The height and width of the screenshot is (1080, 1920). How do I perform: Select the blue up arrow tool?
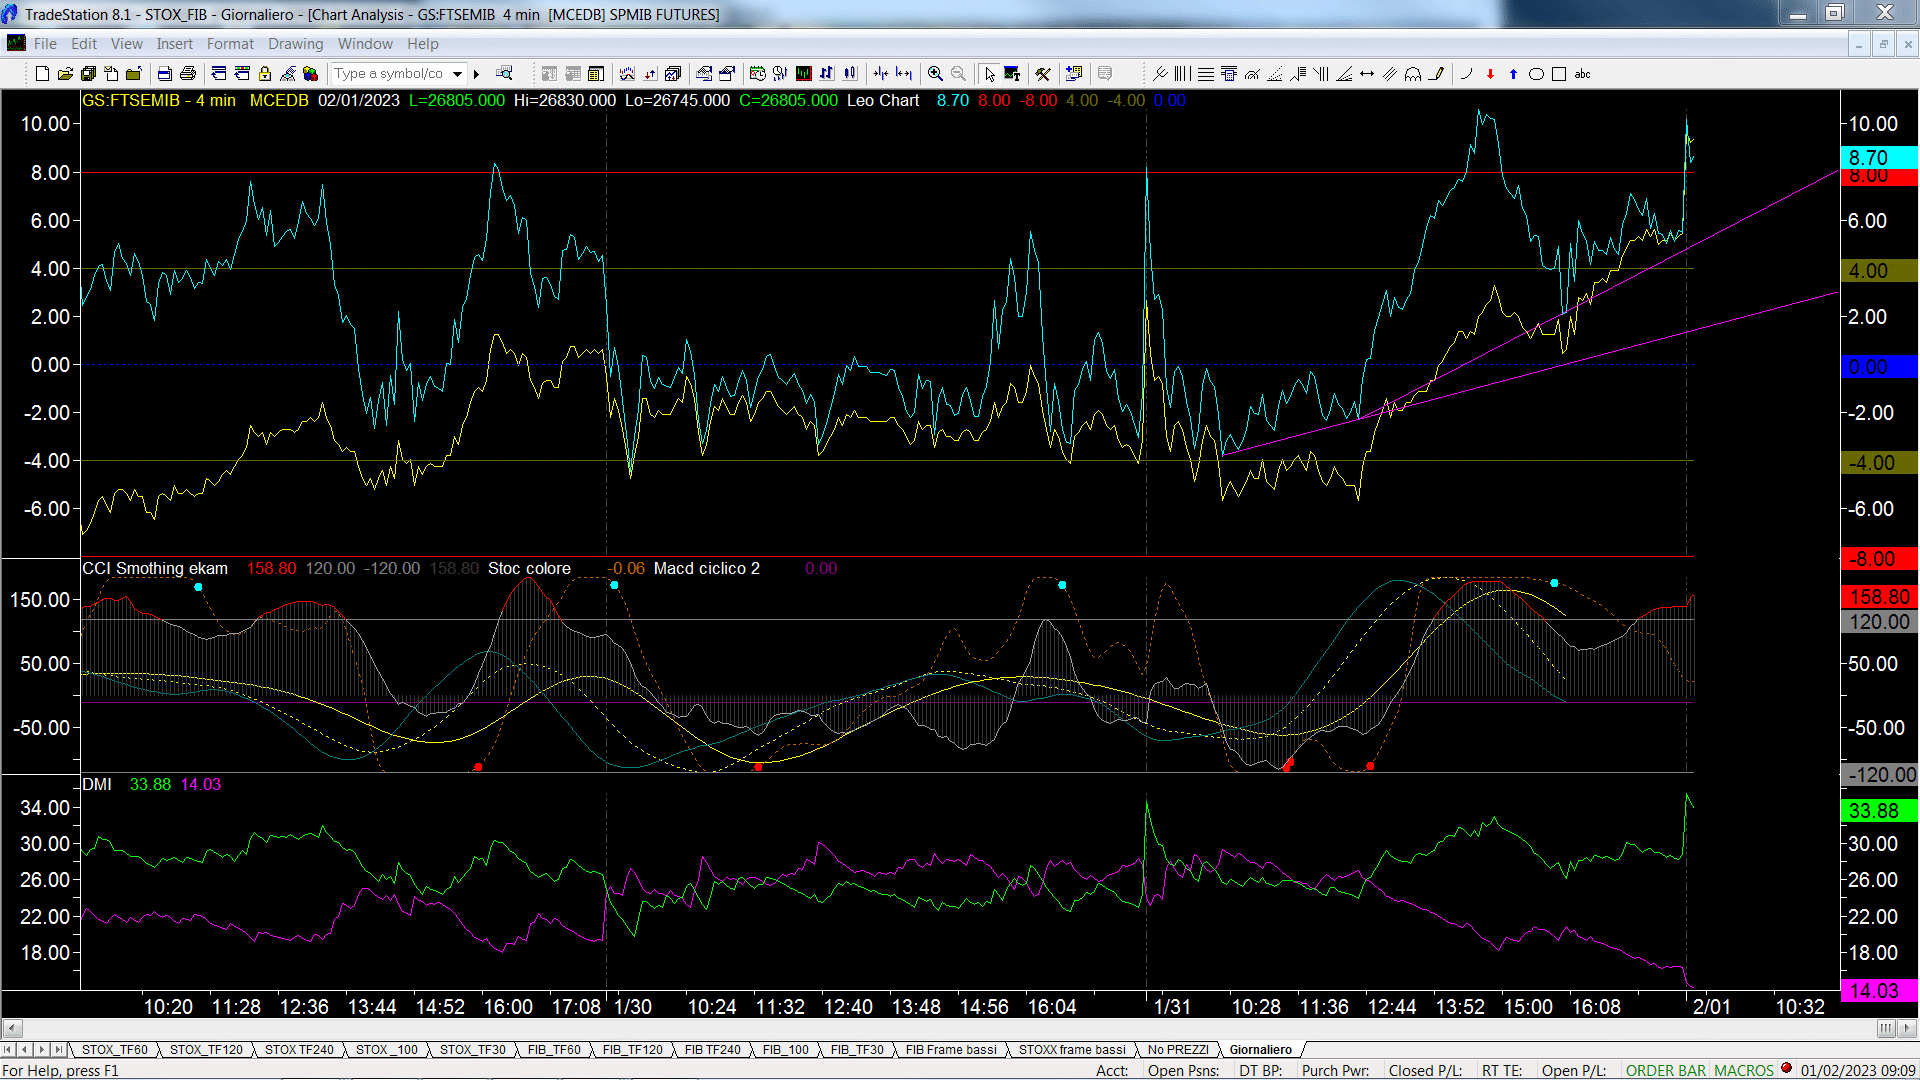click(1513, 74)
